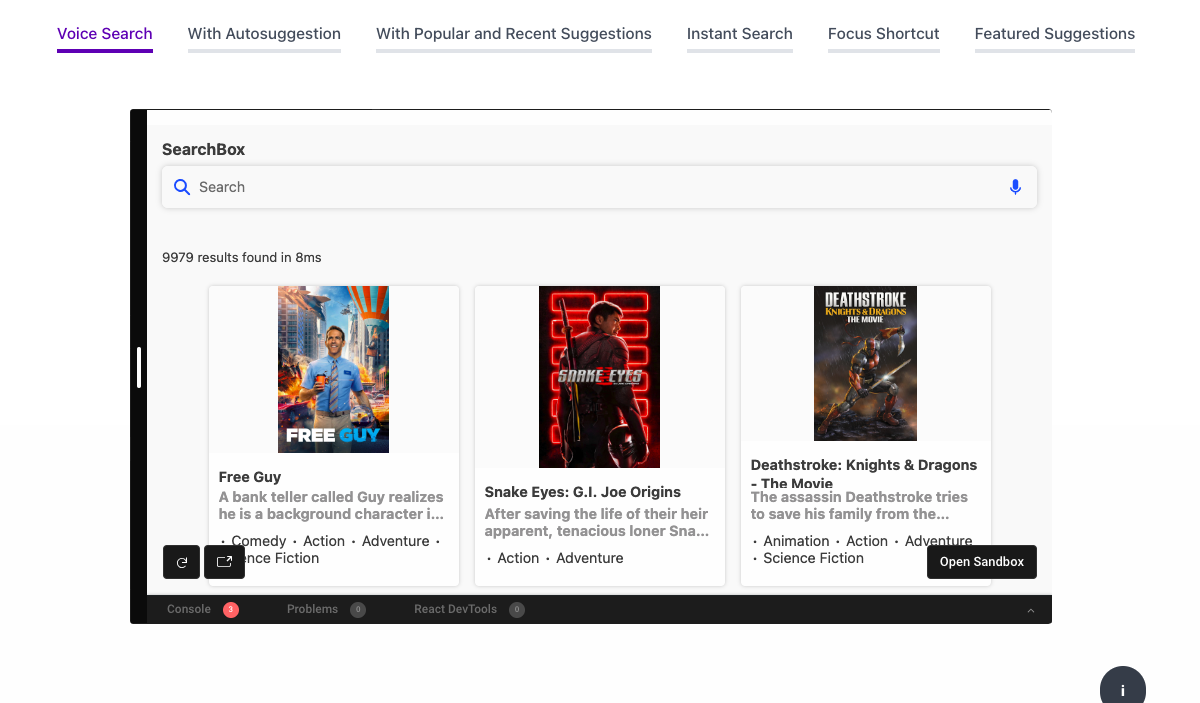Image resolution: width=1200 pixels, height=703 pixels.
Task: Open the Focus Shortcut demo
Action: click(x=883, y=33)
